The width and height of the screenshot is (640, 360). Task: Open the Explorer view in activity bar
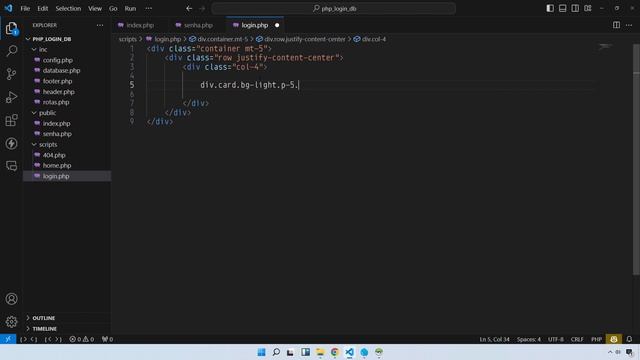click(x=11, y=28)
